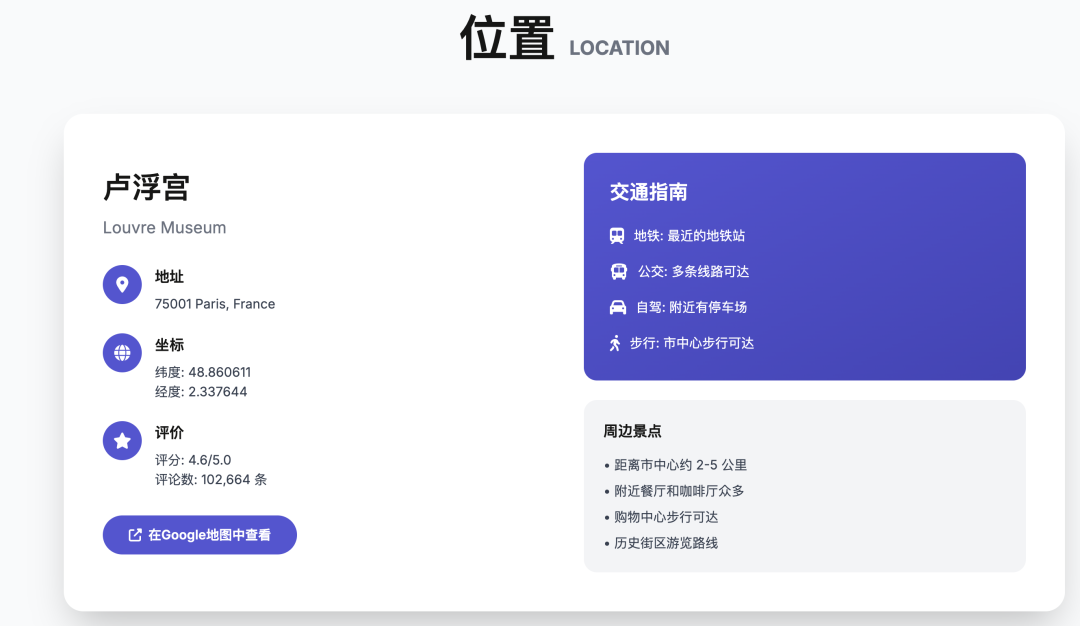
Task: Click the bus icon beside 公交
Action: (x=619, y=271)
